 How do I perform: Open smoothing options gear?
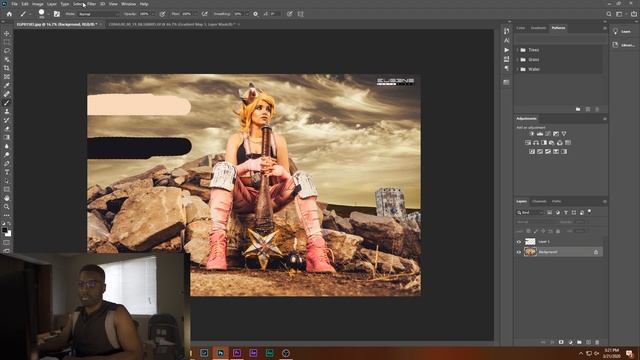pos(256,14)
